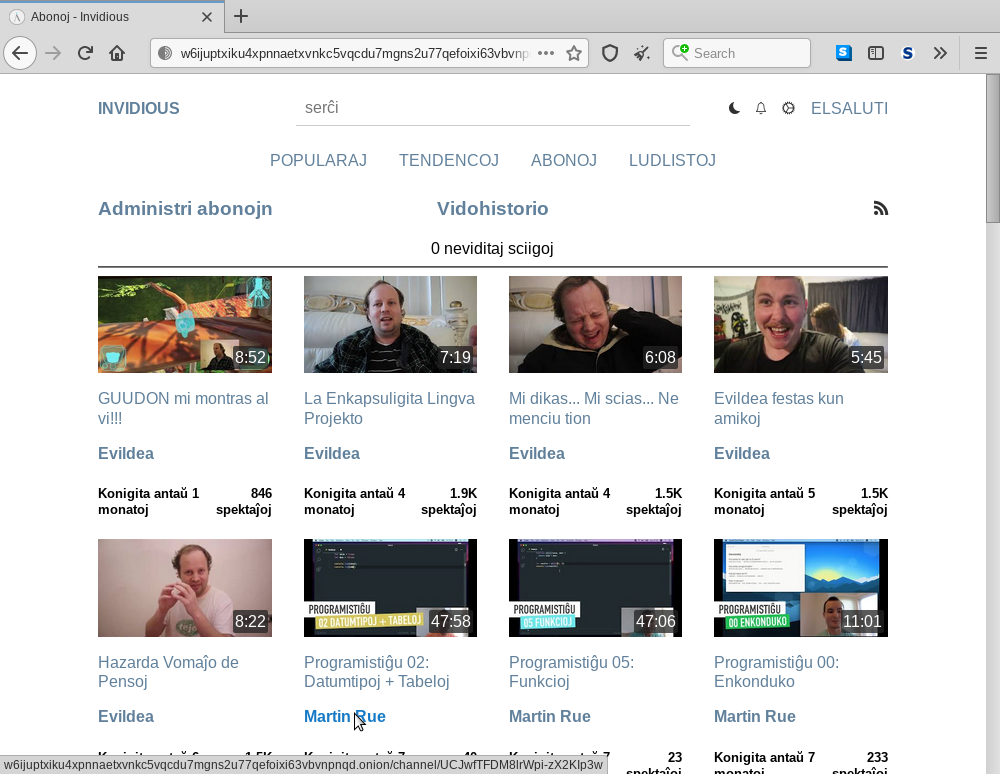1000x774 pixels.
Task: Open the POPULARAJ tab
Action: click(x=318, y=160)
